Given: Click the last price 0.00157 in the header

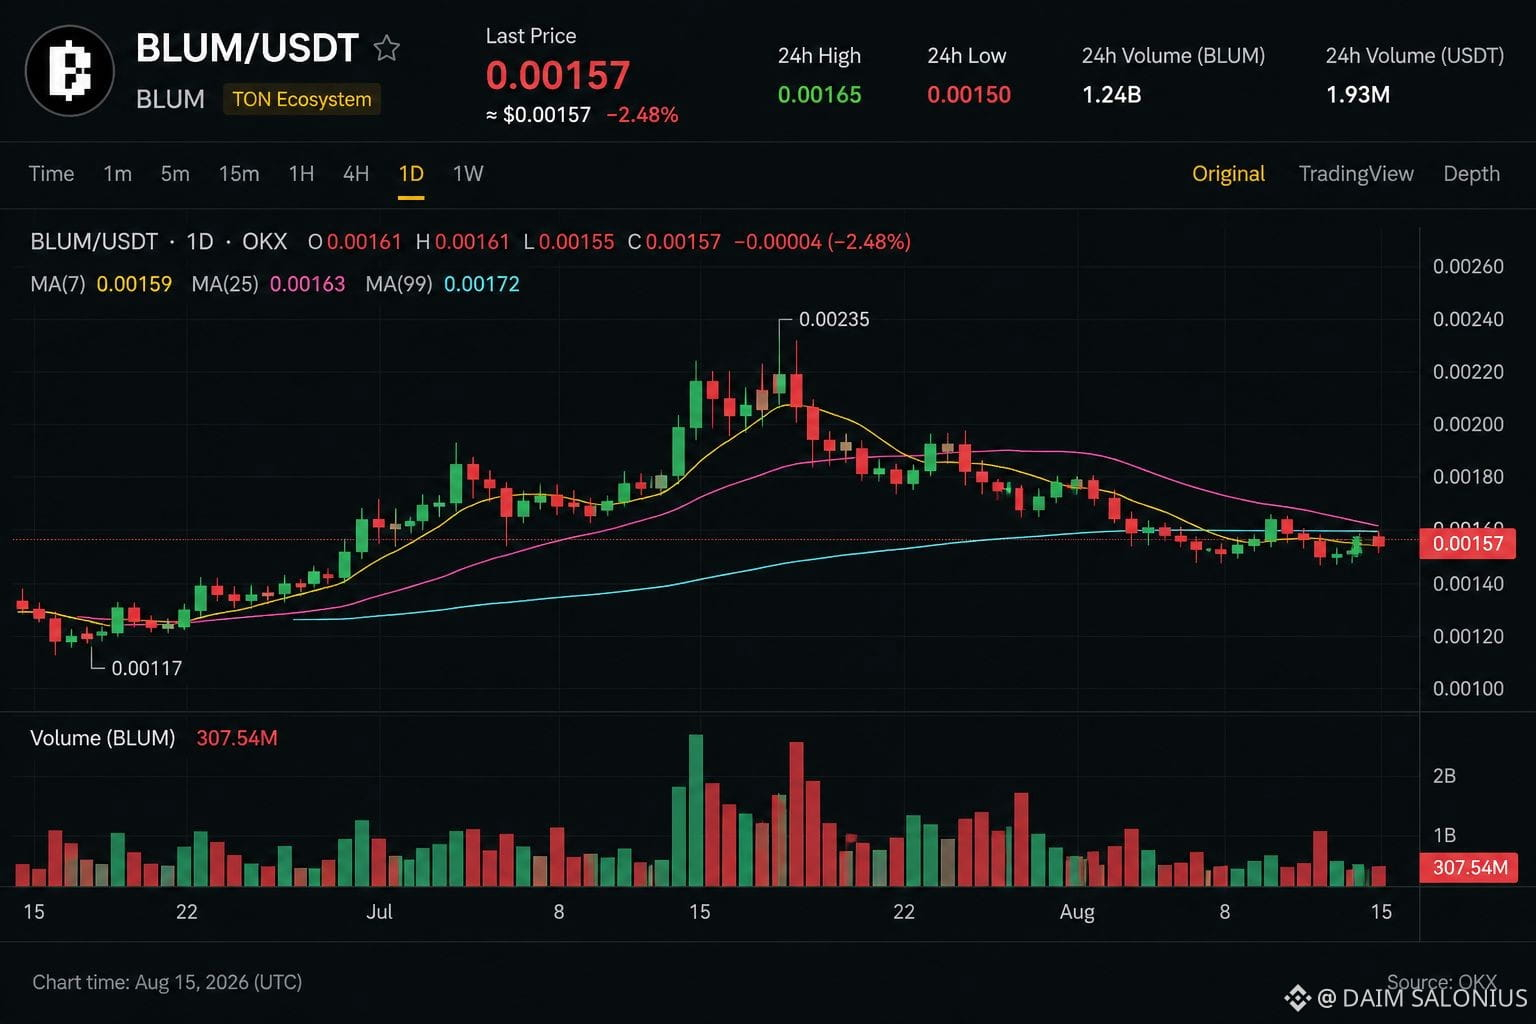Looking at the screenshot, I should click(558, 75).
